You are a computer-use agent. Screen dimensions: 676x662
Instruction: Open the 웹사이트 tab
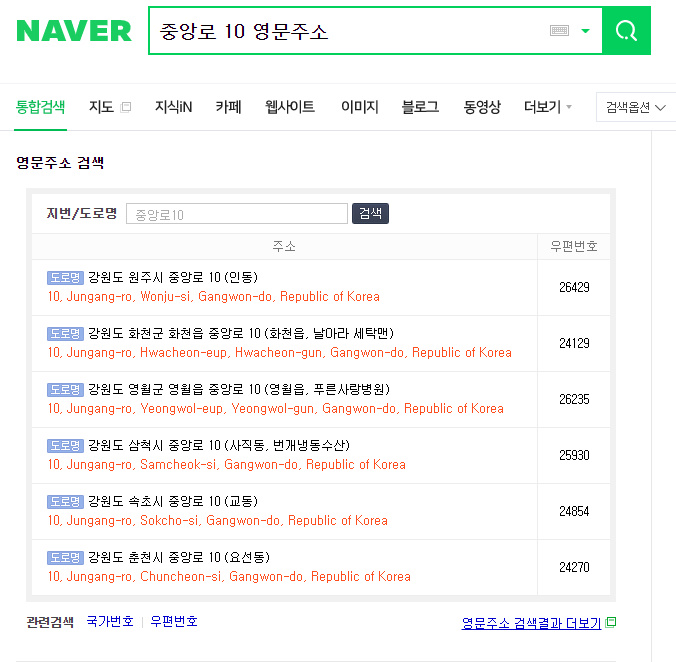pyautogui.click(x=290, y=107)
